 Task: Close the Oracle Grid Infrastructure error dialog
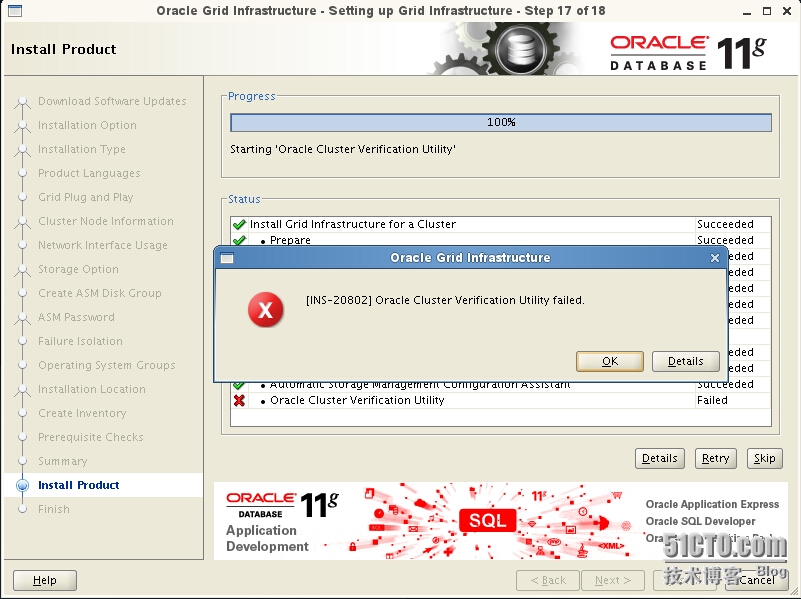click(715, 258)
